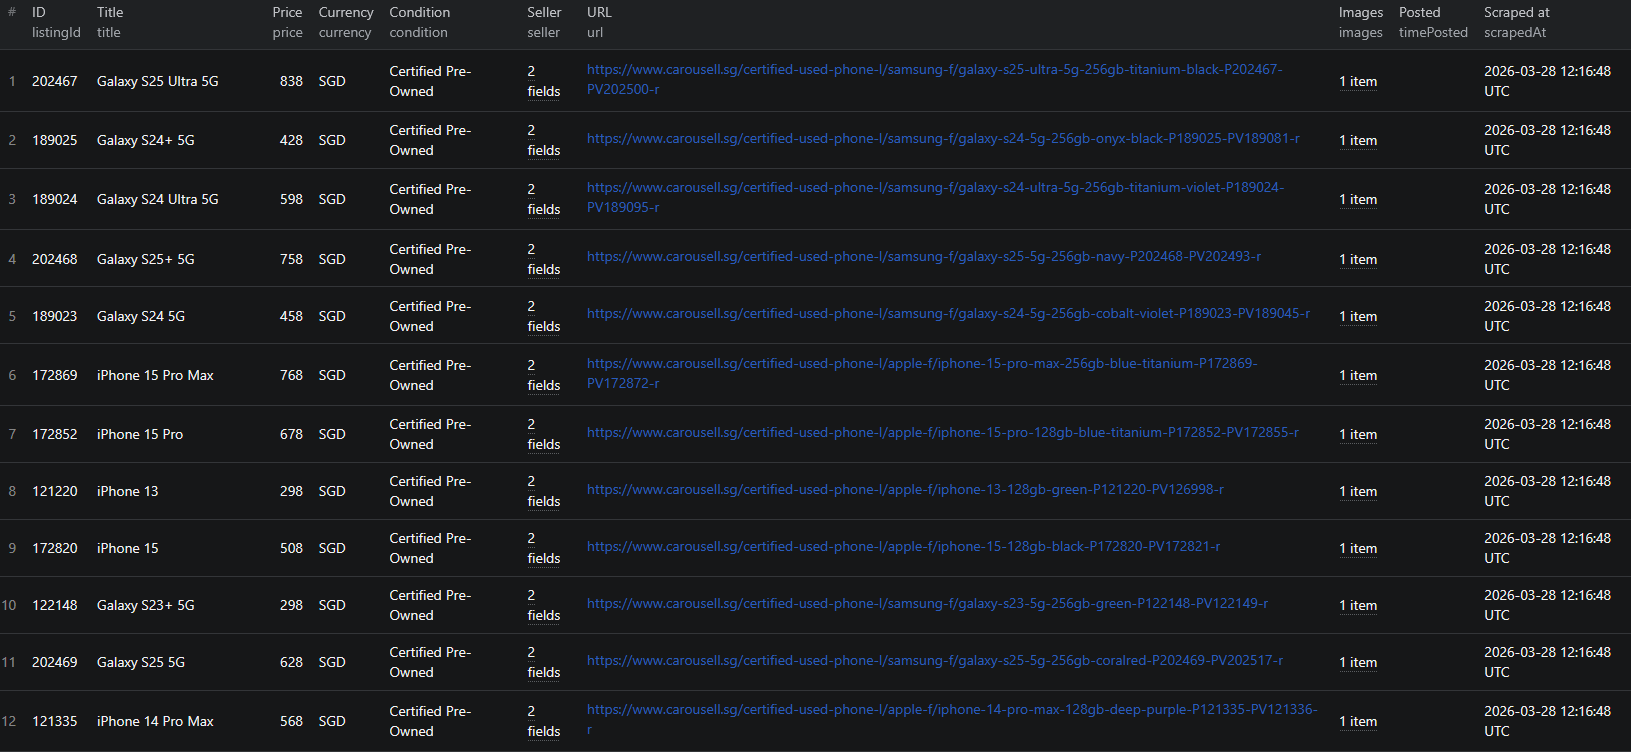Open the Galaxy S24 cobalt-violet listing link
Image resolution: width=1631 pixels, height=752 pixels.
click(x=947, y=314)
